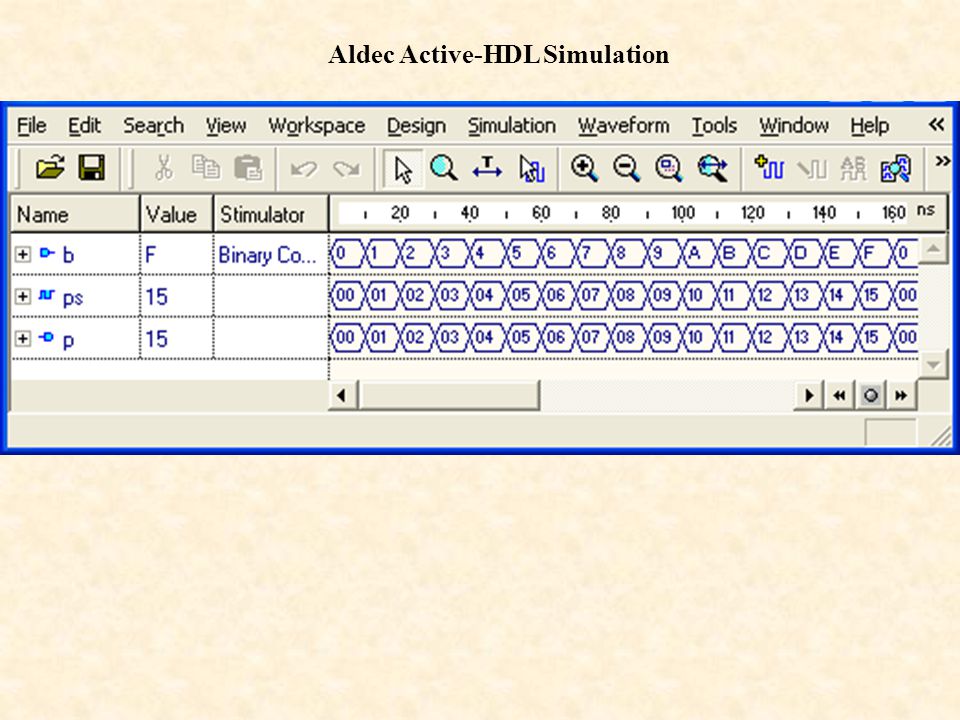Redo the last undone action
Screen dimensions: 960x720
[x=347, y=168]
